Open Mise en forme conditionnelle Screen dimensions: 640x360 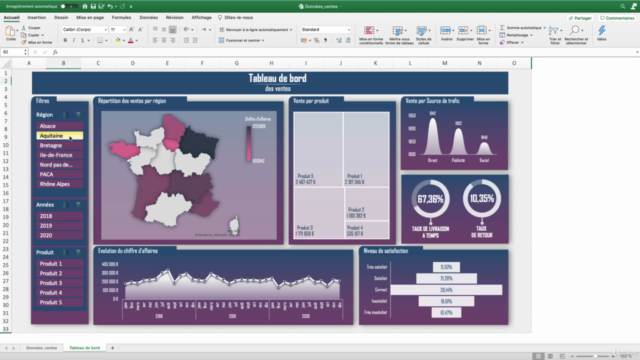click(x=371, y=35)
